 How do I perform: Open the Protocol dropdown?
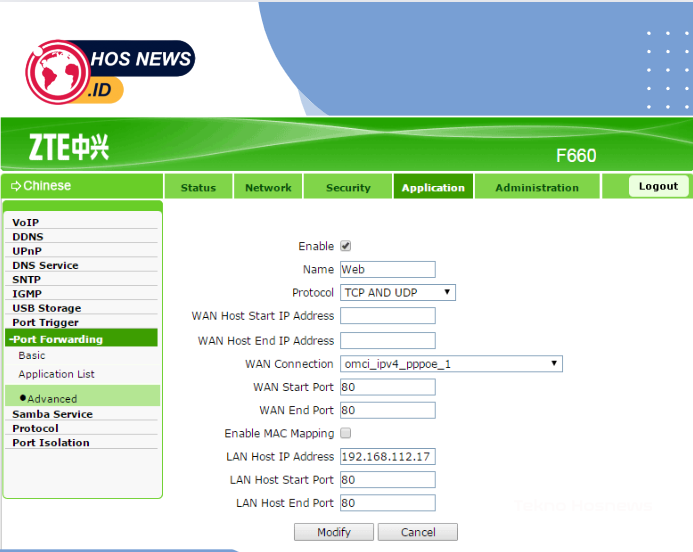click(398, 293)
